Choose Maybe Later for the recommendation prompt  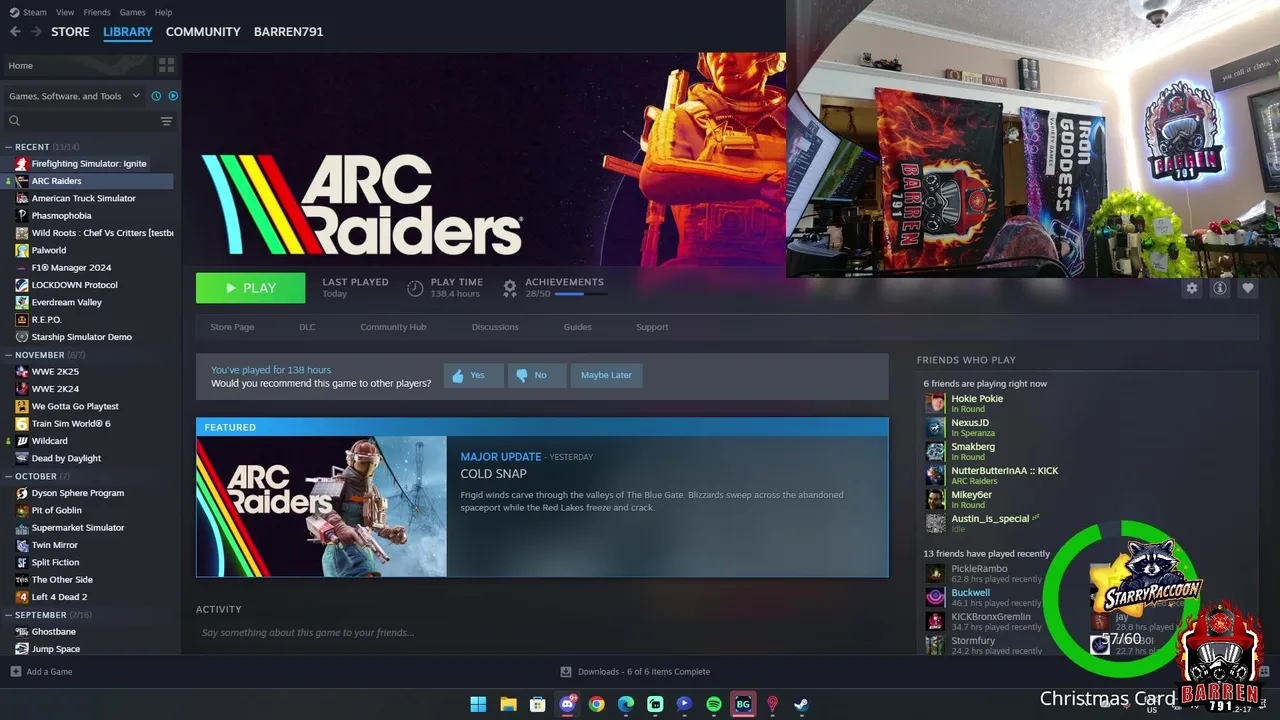(606, 375)
